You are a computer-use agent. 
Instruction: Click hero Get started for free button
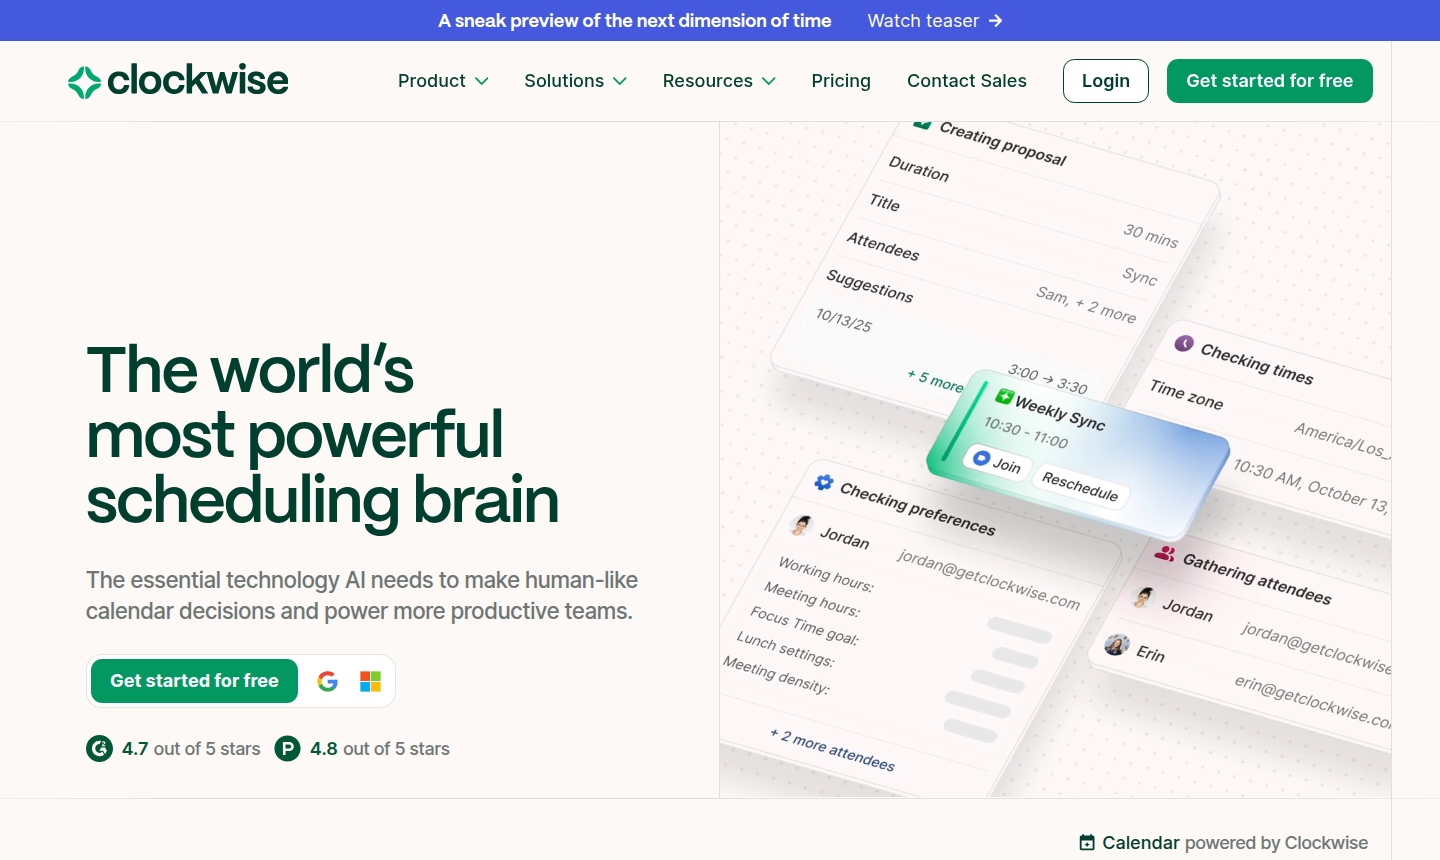tap(194, 681)
